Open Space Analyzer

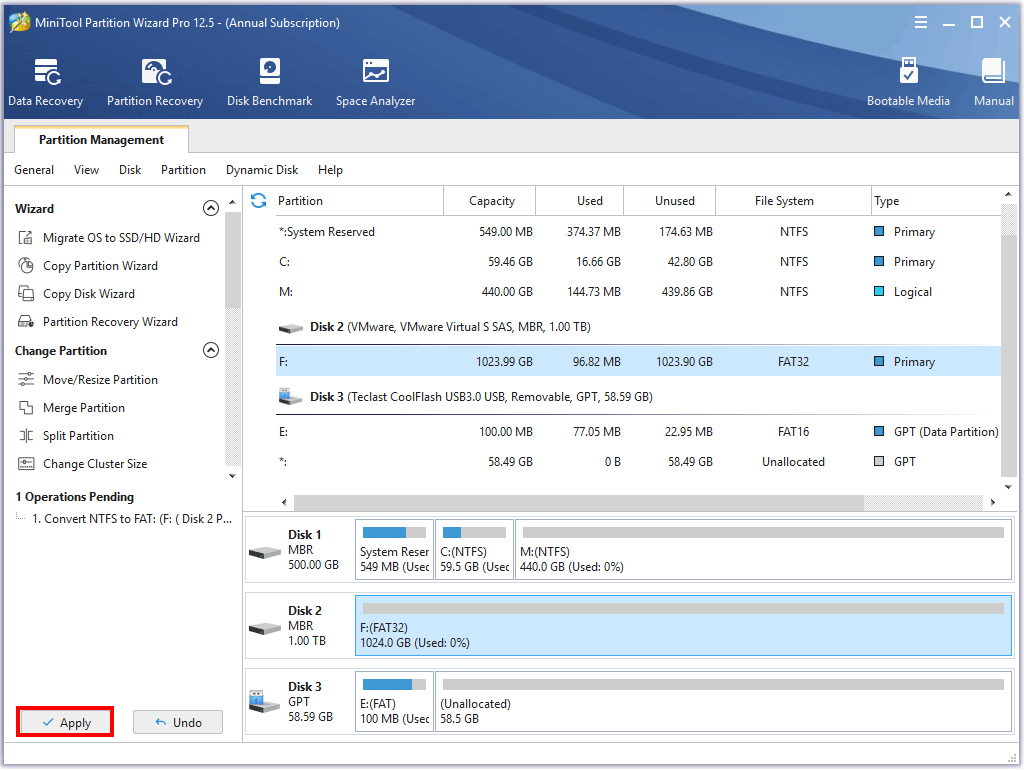pyautogui.click(x=376, y=82)
